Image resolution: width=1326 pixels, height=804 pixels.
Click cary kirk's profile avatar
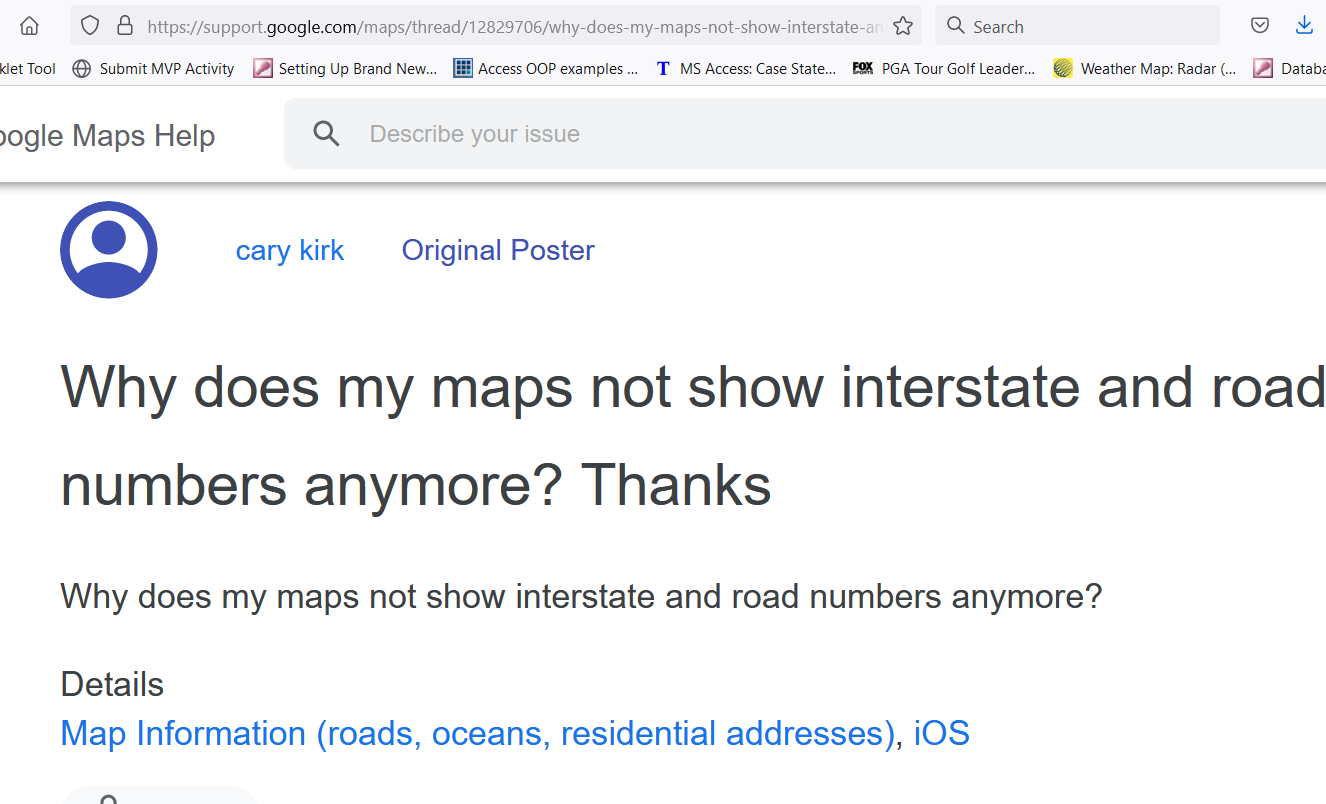tap(109, 250)
